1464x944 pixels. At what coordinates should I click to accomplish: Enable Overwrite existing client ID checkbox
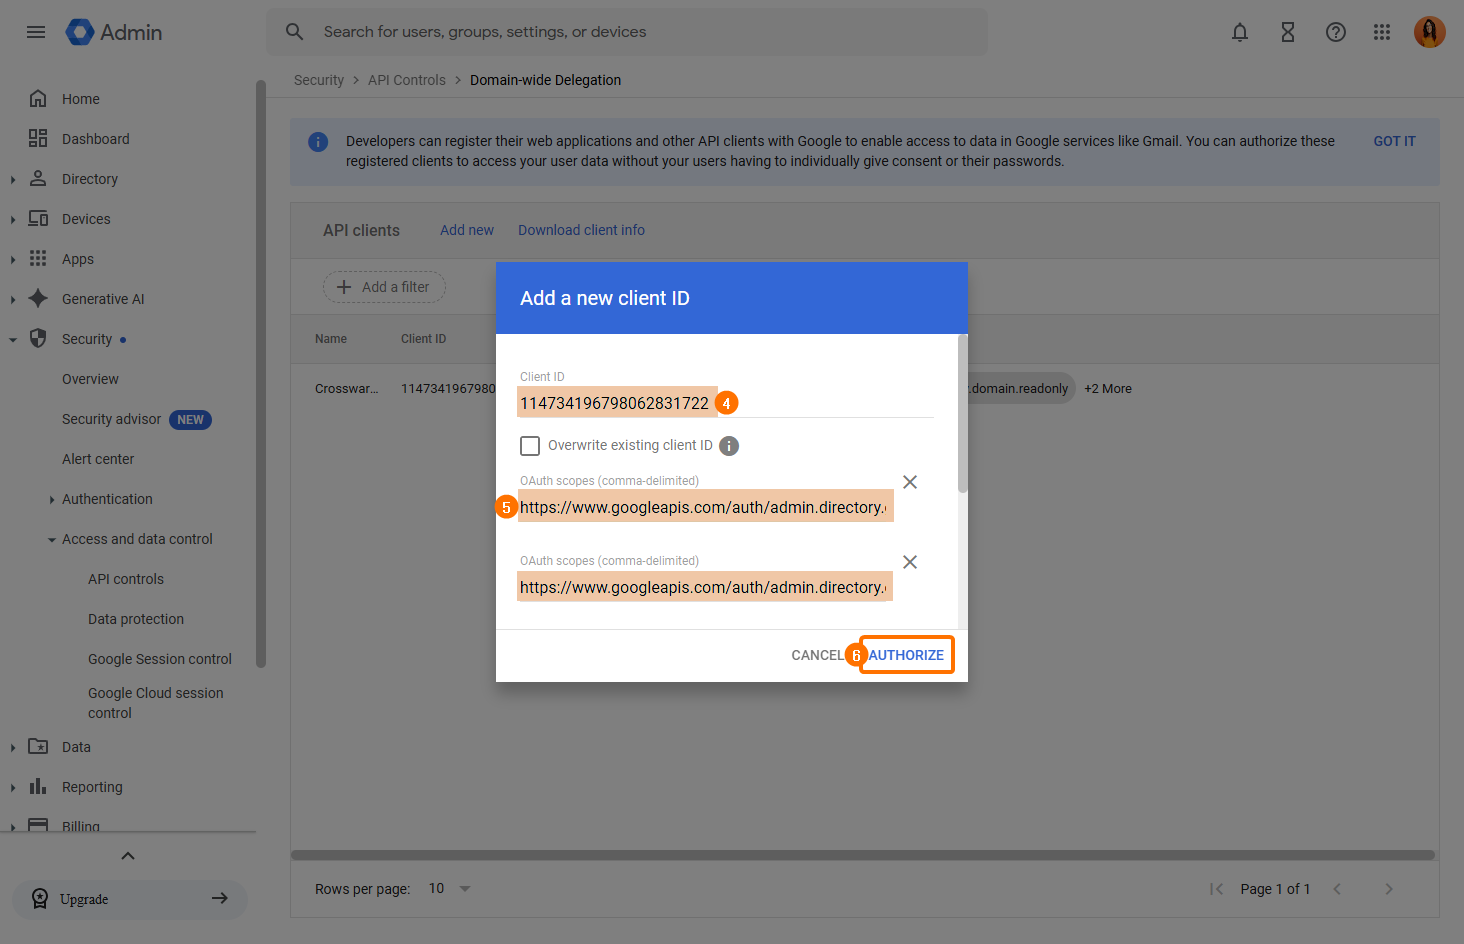click(530, 446)
